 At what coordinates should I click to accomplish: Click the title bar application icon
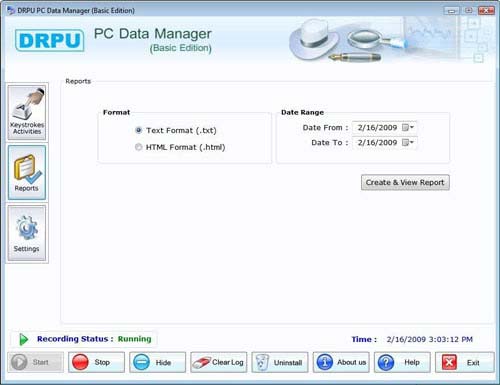click(x=11, y=10)
